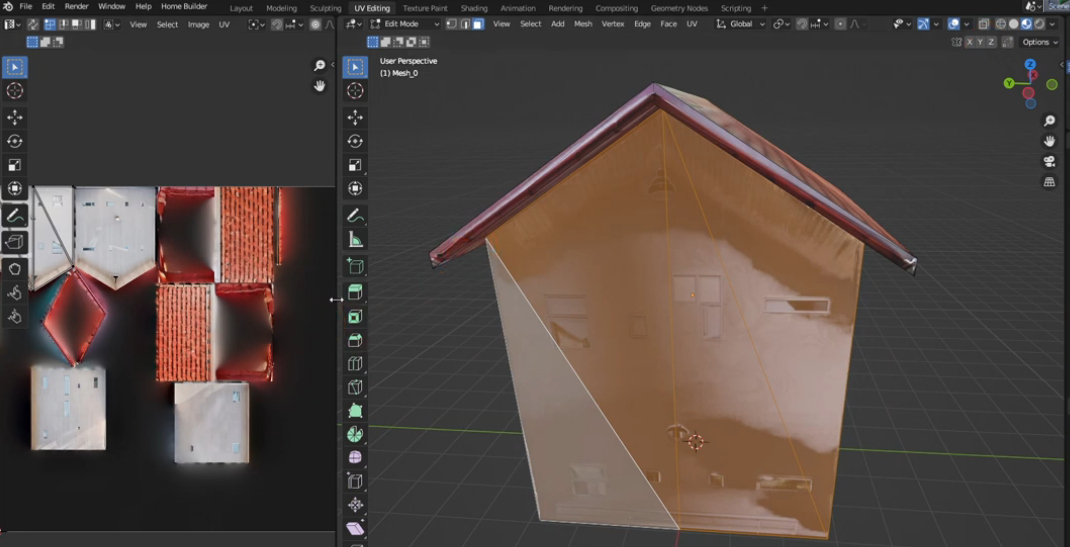Screen dimensions: 1070x547
Task: Select the Measure tool in 3D viewport
Action: tap(355, 240)
